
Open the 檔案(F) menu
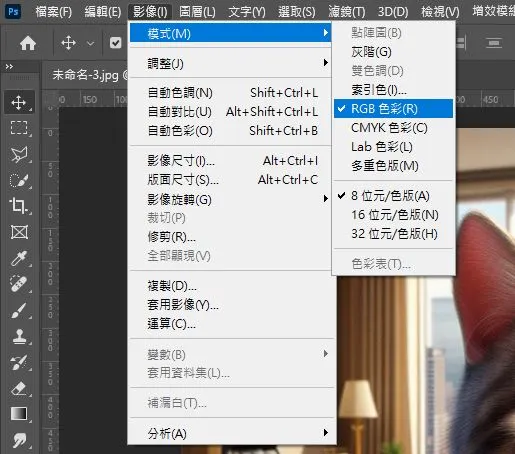[54, 12]
